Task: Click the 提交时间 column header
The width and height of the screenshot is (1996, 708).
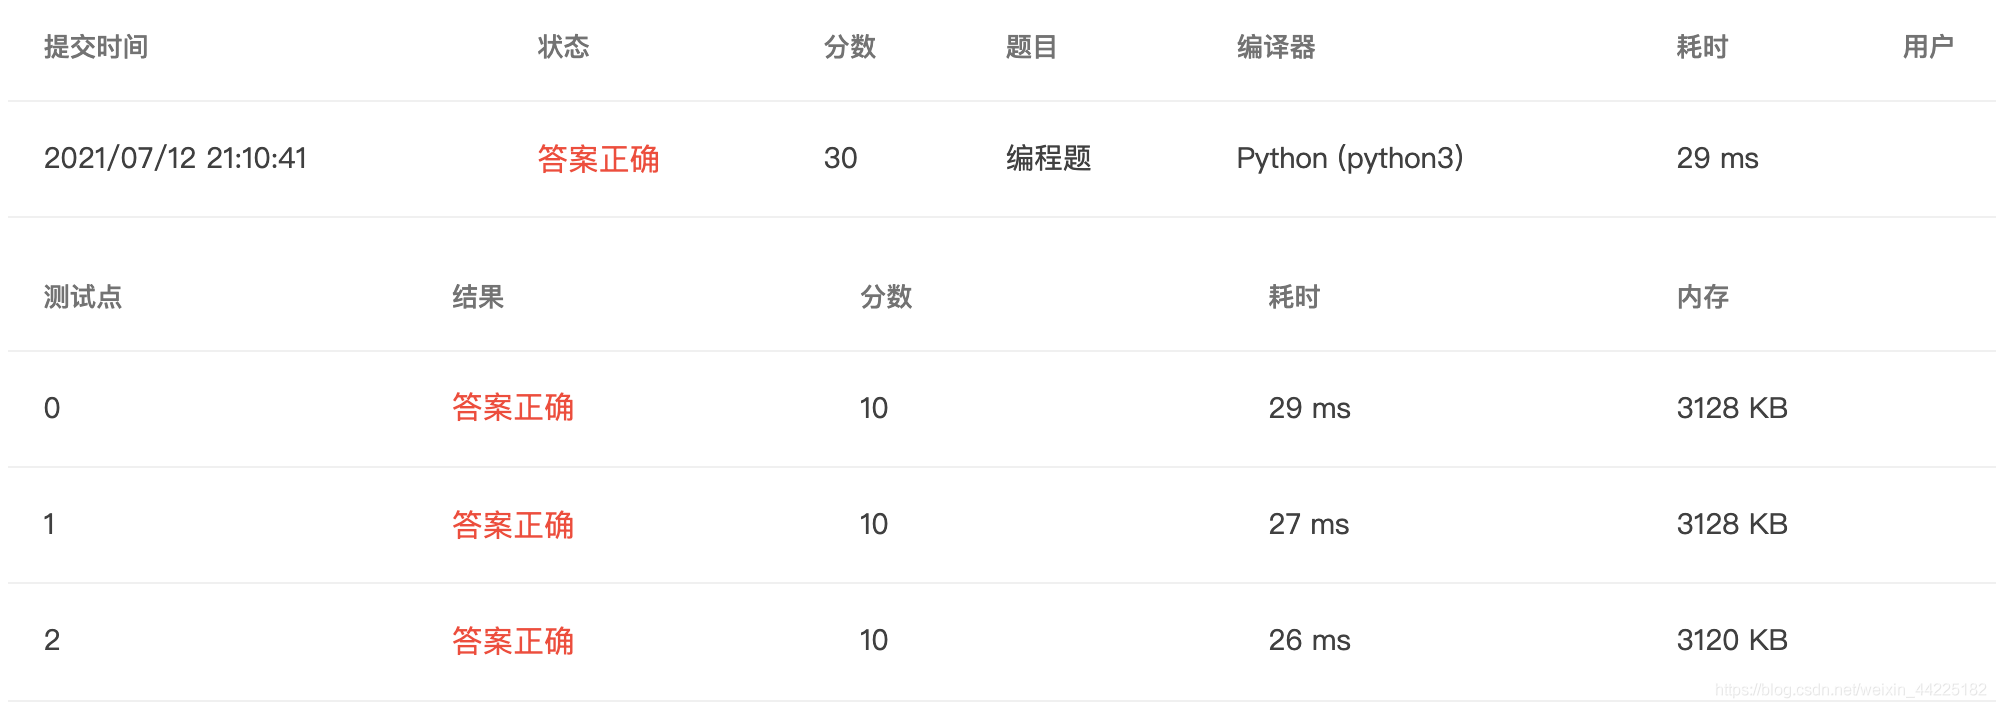Action: tap(96, 47)
